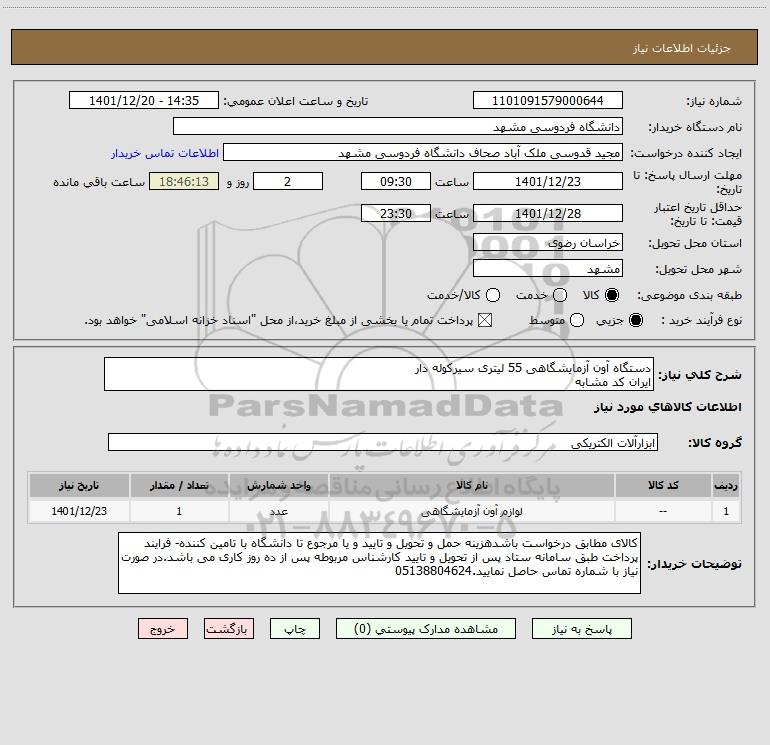Image resolution: width=770 pixels, height=745 pixels.
Task: Click the شرح کلی نیاز label
Action: pyautogui.click(x=700, y=375)
